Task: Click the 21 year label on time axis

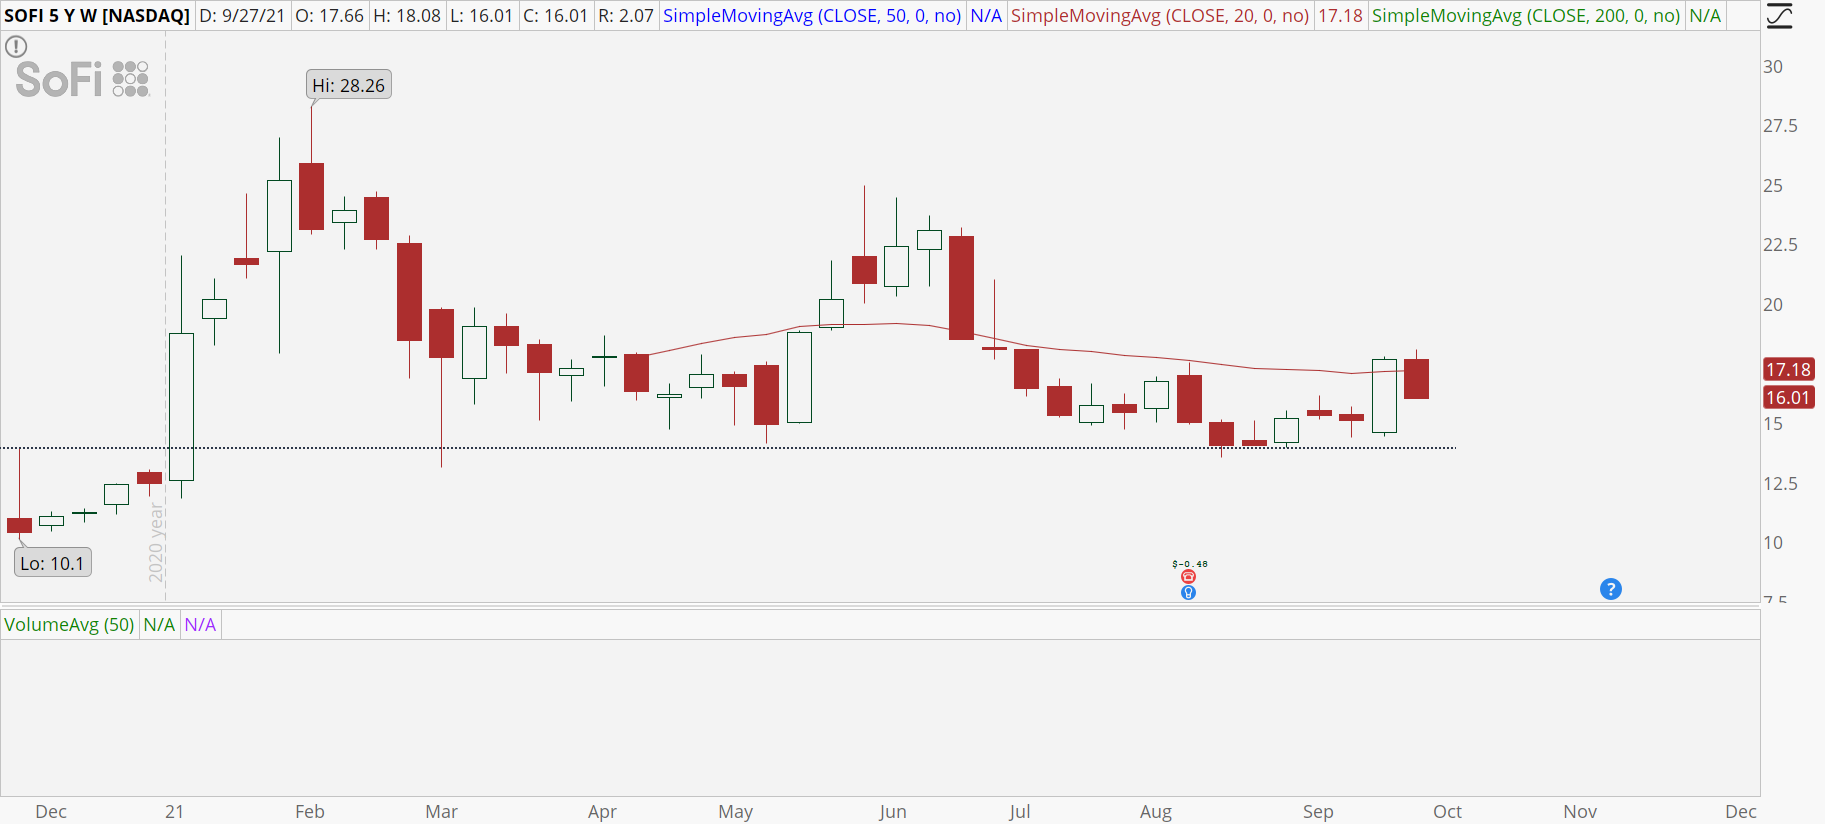Action: coord(175,812)
